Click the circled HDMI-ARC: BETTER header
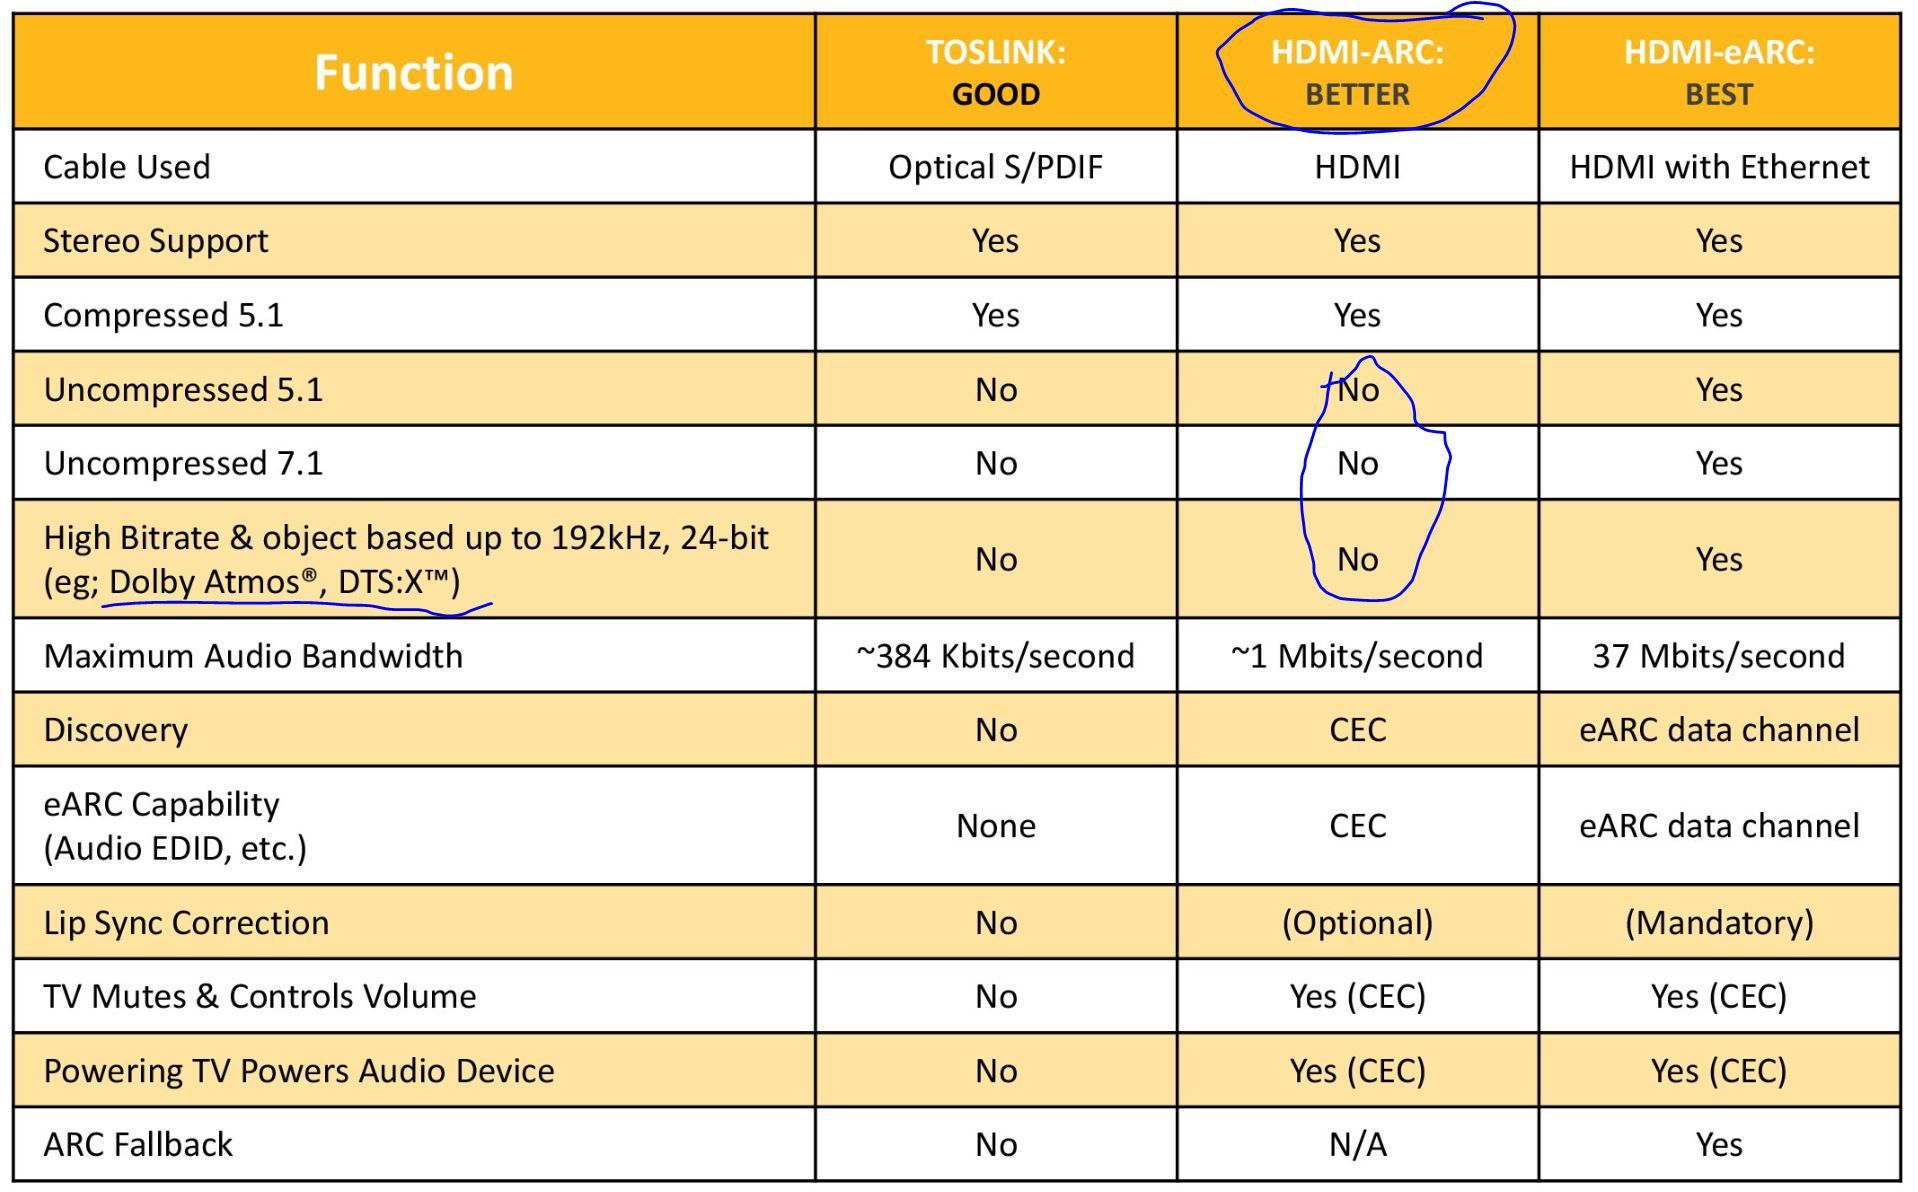Image resolution: width=1918 pixels, height=1192 pixels. (x=1357, y=72)
